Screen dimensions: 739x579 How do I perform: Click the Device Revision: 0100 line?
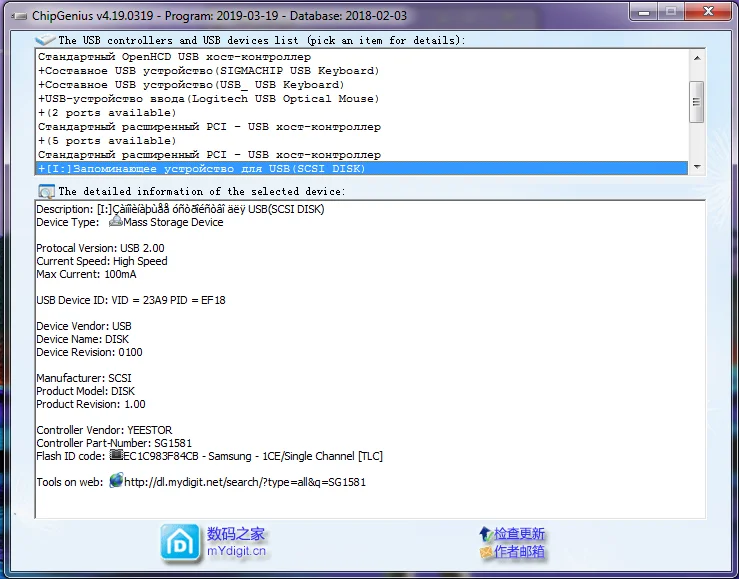click(x=90, y=352)
